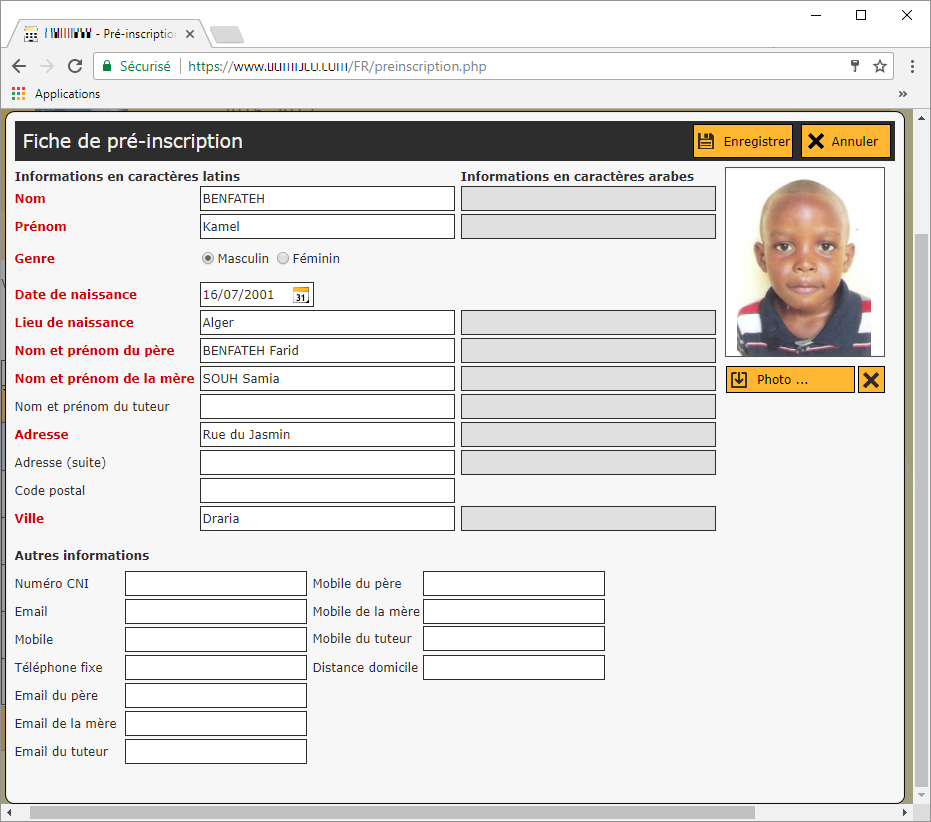This screenshot has height=822, width=931.
Task: Click the empty Adresse (suite) Latin field
Action: pyautogui.click(x=327, y=462)
